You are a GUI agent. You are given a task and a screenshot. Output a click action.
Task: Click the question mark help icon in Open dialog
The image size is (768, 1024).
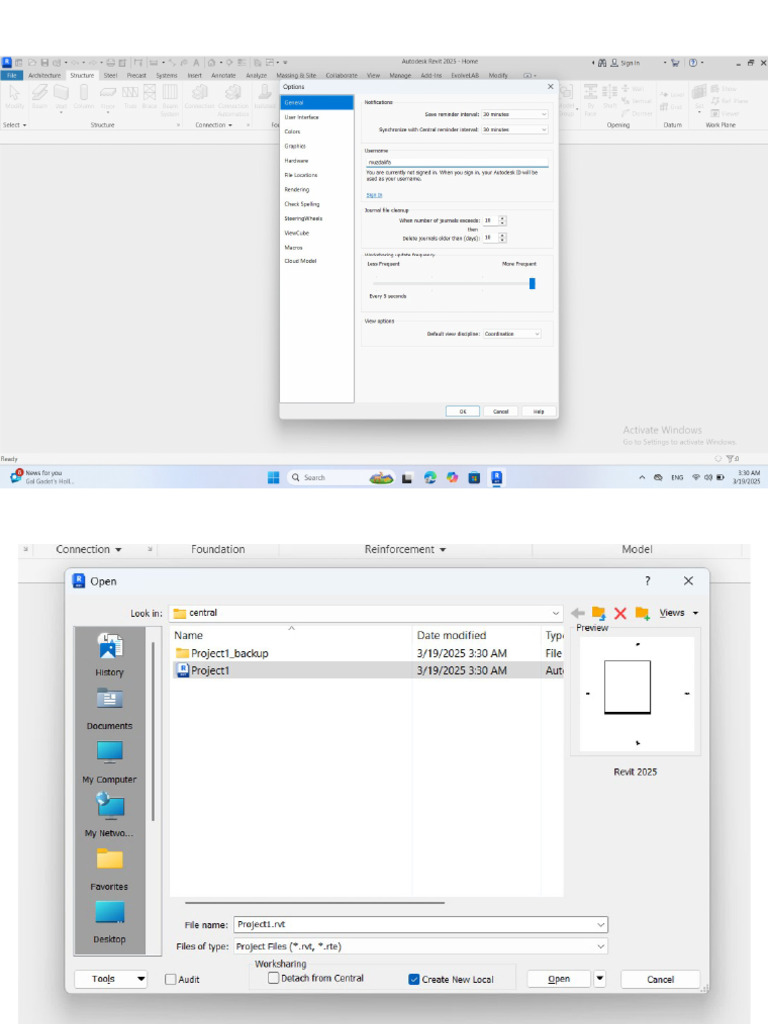[x=647, y=581]
